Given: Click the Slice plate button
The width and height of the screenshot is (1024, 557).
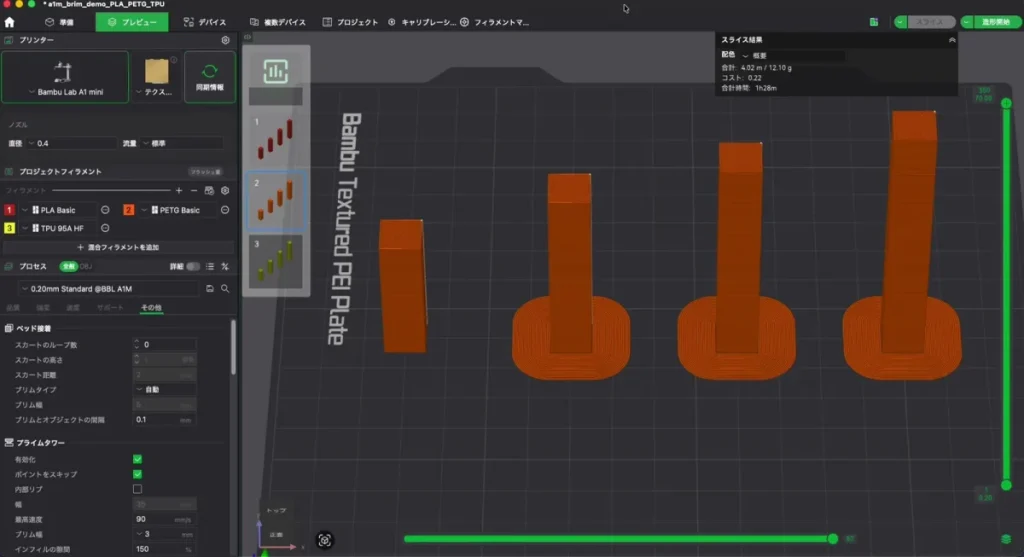Looking at the screenshot, I should 931,22.
